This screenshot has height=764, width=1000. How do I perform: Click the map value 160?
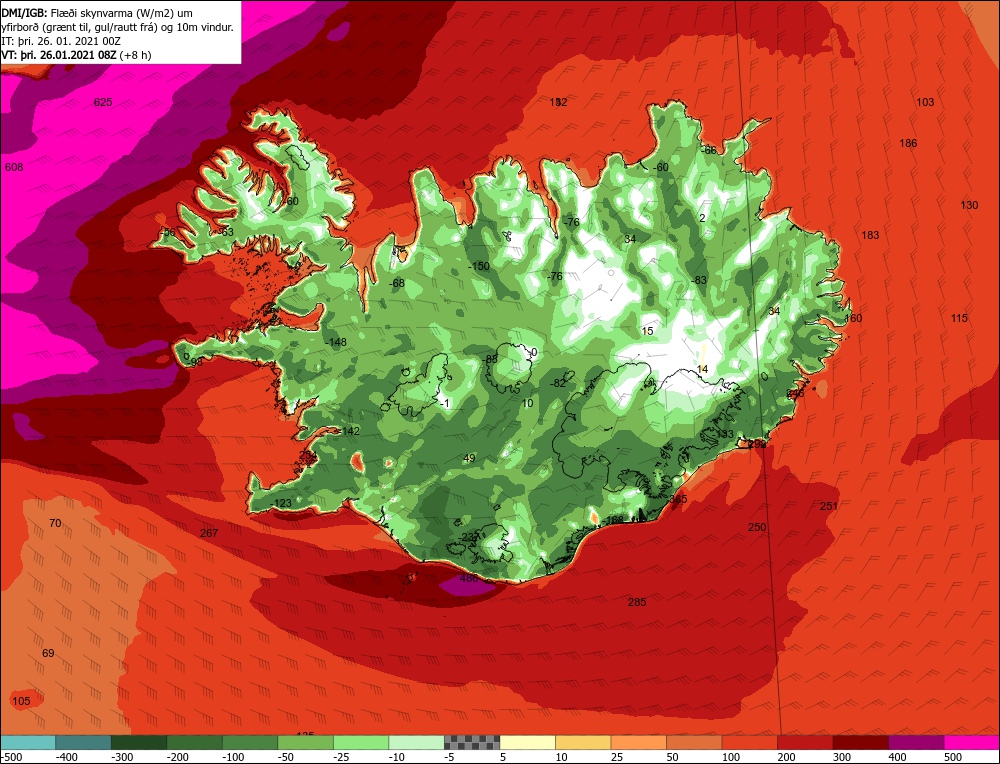[x=853, y=318]
